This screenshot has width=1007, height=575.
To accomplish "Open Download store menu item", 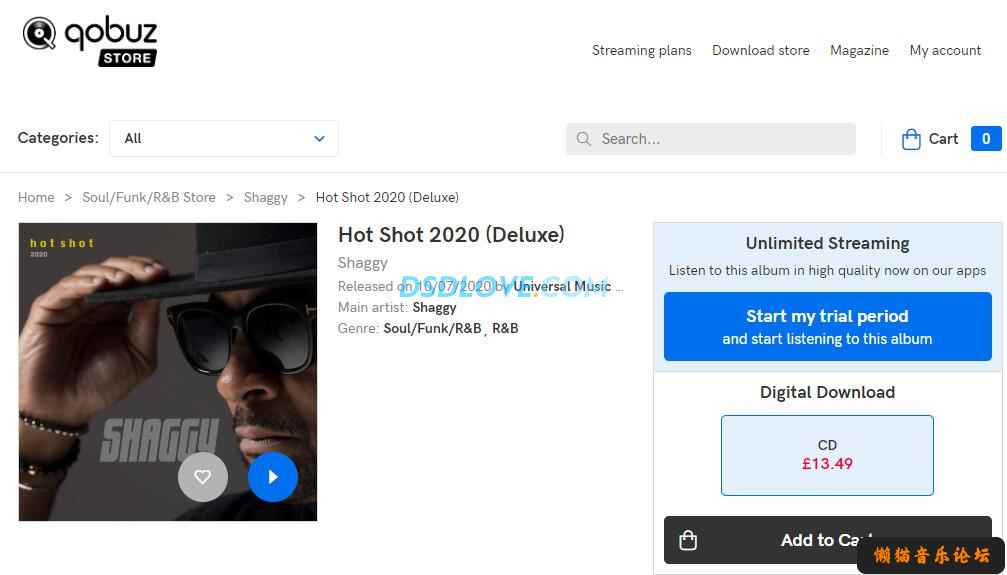I will (x=760, y=50).
